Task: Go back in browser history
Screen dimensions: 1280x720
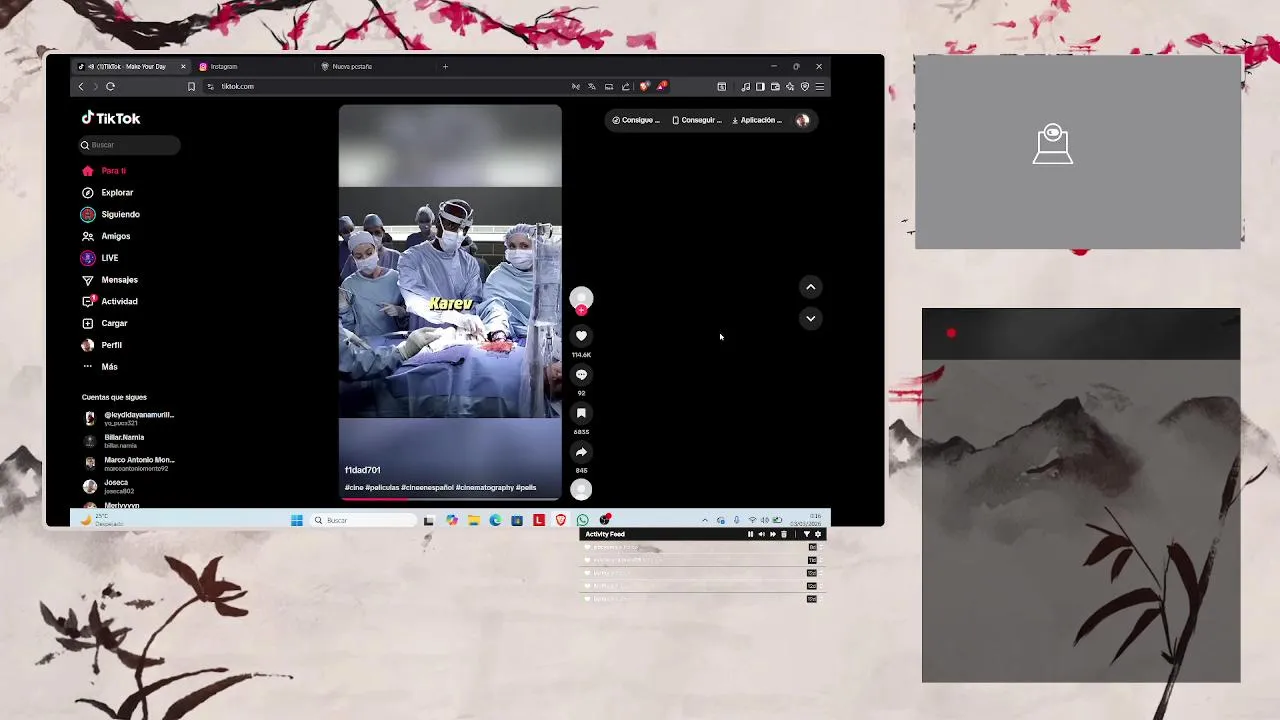Action: (x=81, y=87)
